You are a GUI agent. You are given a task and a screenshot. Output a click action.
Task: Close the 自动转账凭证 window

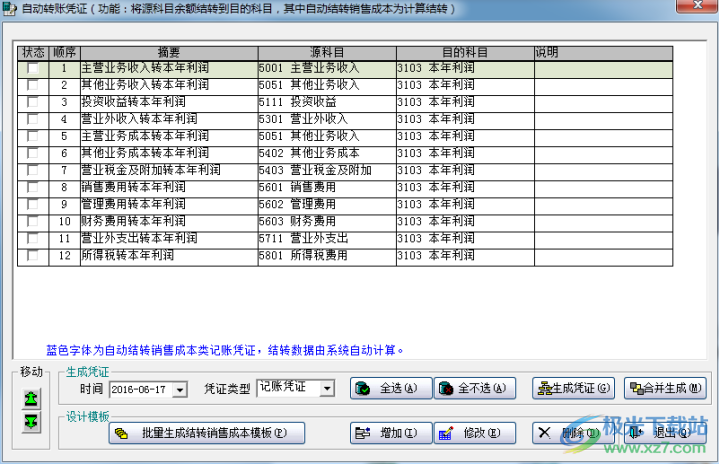pos(697,5)
